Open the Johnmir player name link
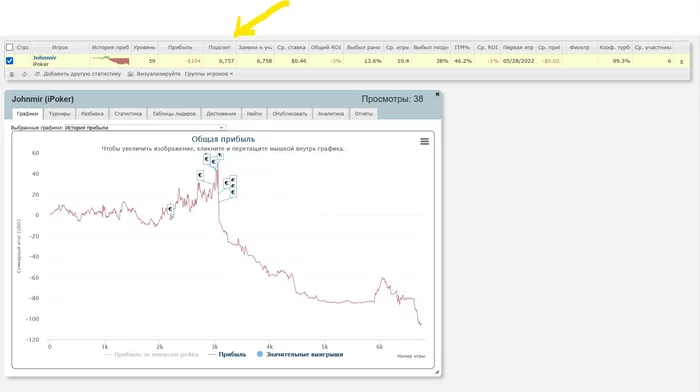Screen dimensions: 700x392 45,58
